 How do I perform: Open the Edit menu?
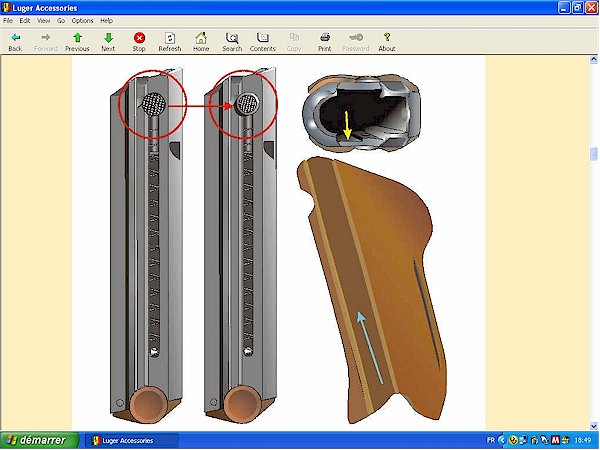pos(24,21)
